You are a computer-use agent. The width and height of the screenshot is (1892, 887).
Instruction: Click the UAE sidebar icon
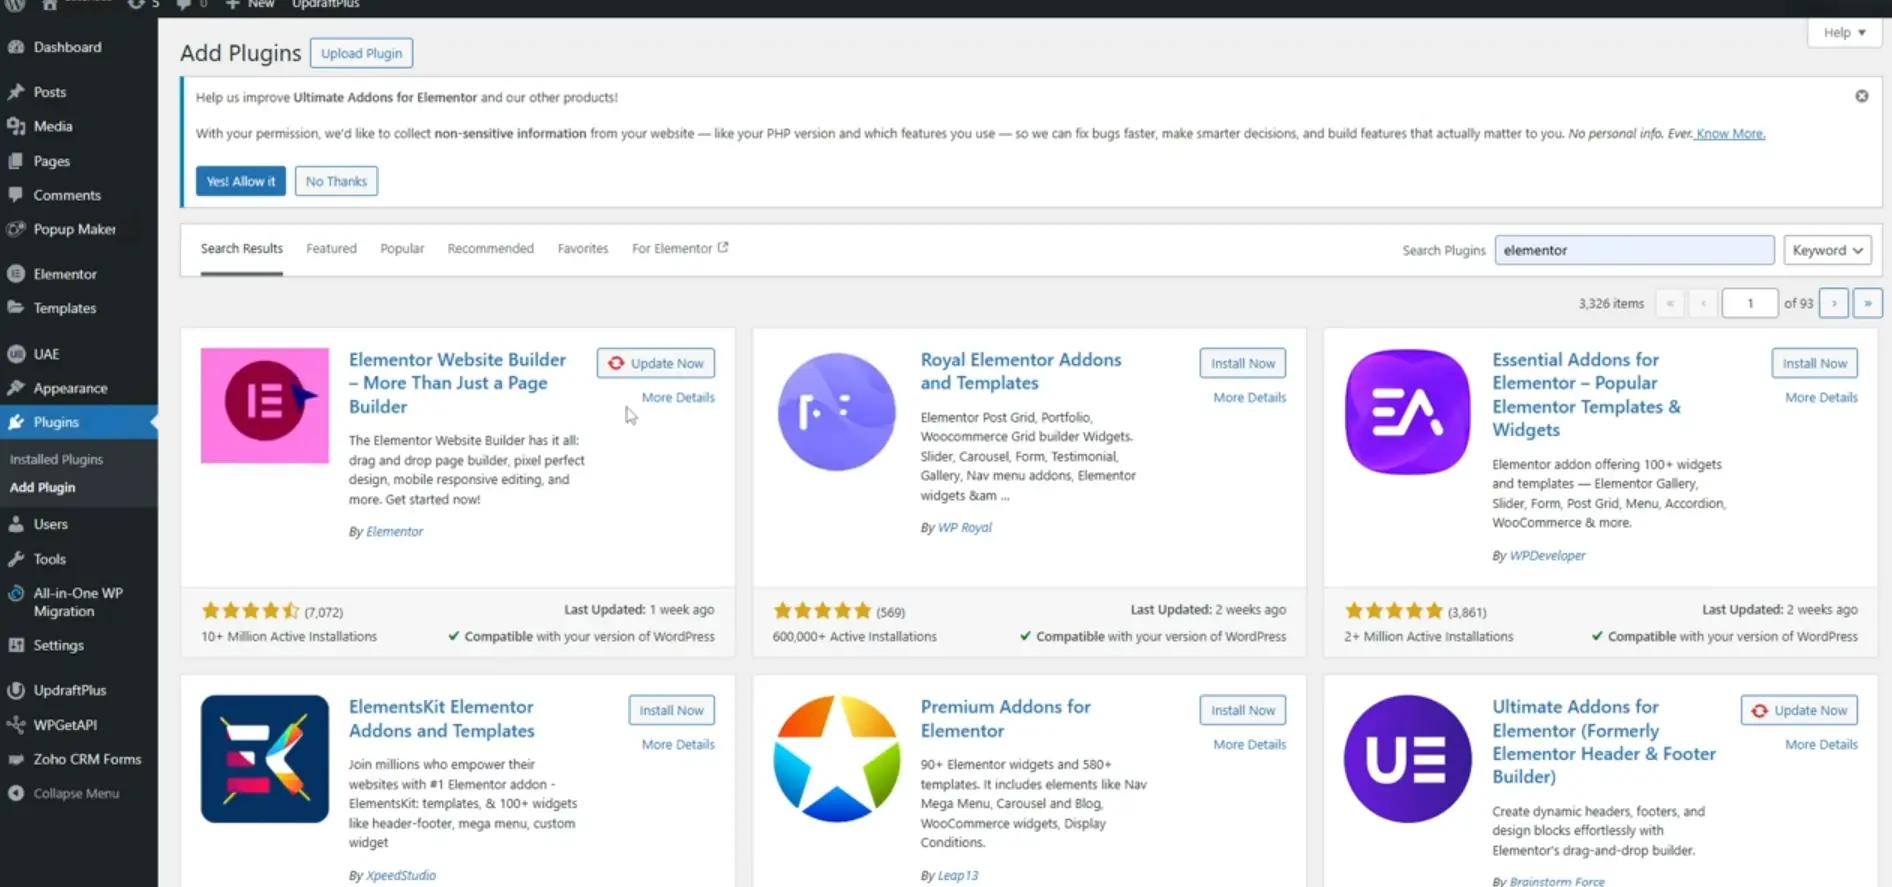pos(16,354)
